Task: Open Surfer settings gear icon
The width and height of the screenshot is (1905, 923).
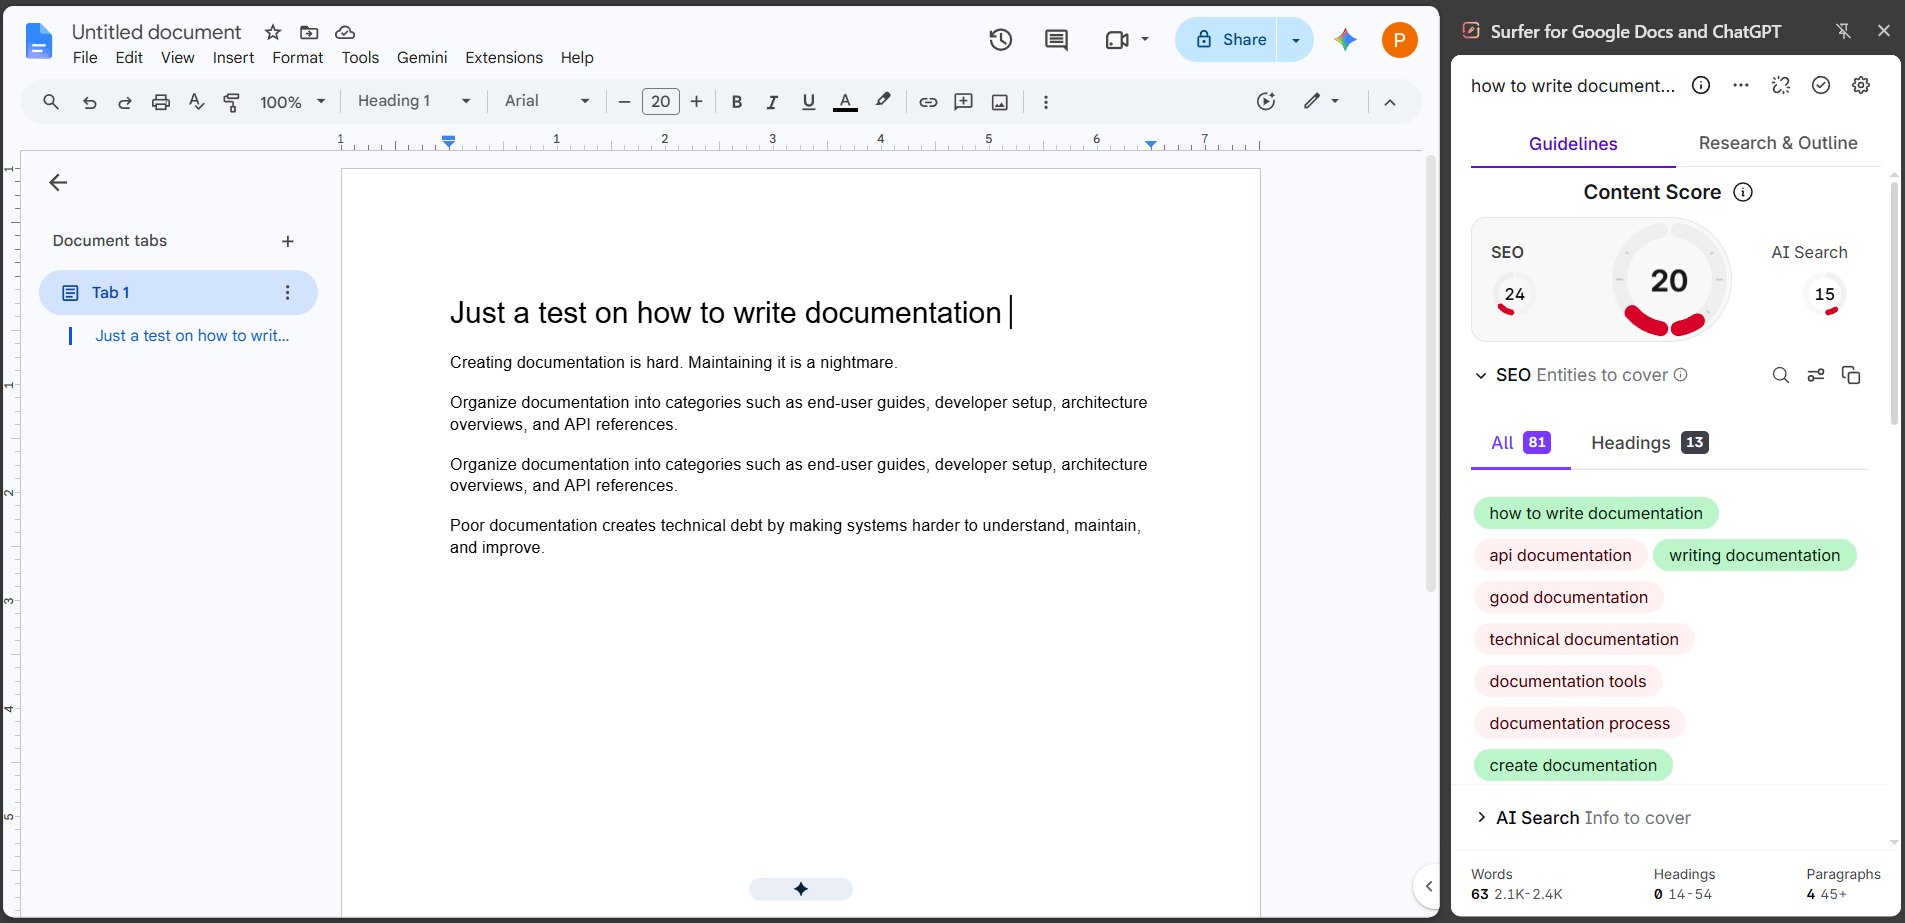Action: pyautogui.click(x=1861, y=85)
